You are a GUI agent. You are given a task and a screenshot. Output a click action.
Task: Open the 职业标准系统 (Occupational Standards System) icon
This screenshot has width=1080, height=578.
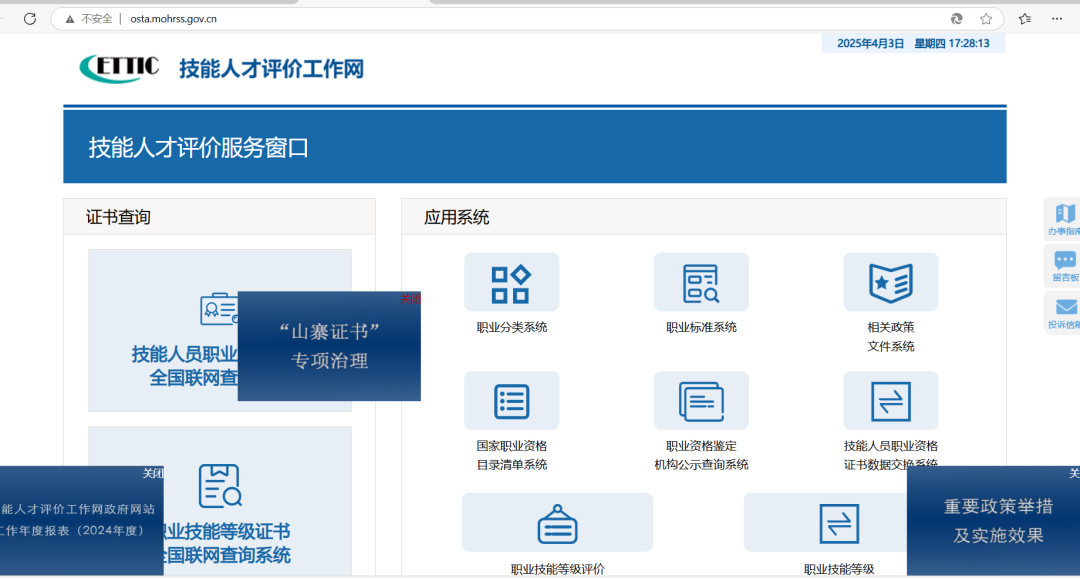(701, 282)
